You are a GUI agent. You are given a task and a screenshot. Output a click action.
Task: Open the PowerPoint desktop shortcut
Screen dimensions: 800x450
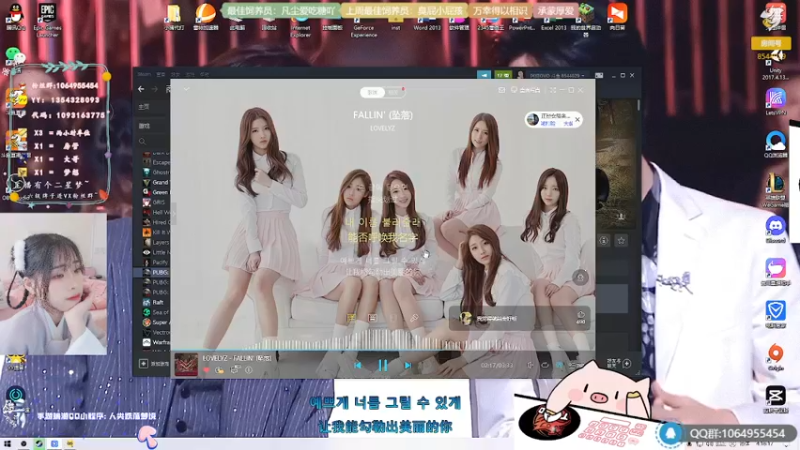click(x=521, y=23)
